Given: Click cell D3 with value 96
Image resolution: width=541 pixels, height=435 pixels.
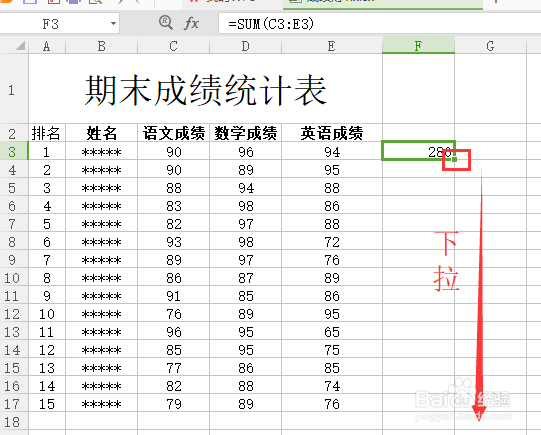Looking at the screenshot, I should 245,152.
